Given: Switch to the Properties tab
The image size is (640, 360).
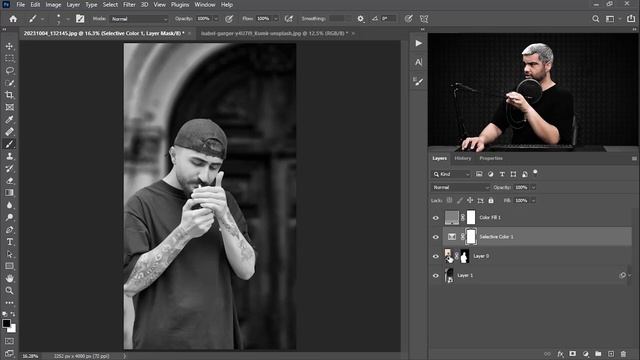Looking at the screenshot, I should coord(491,158).
